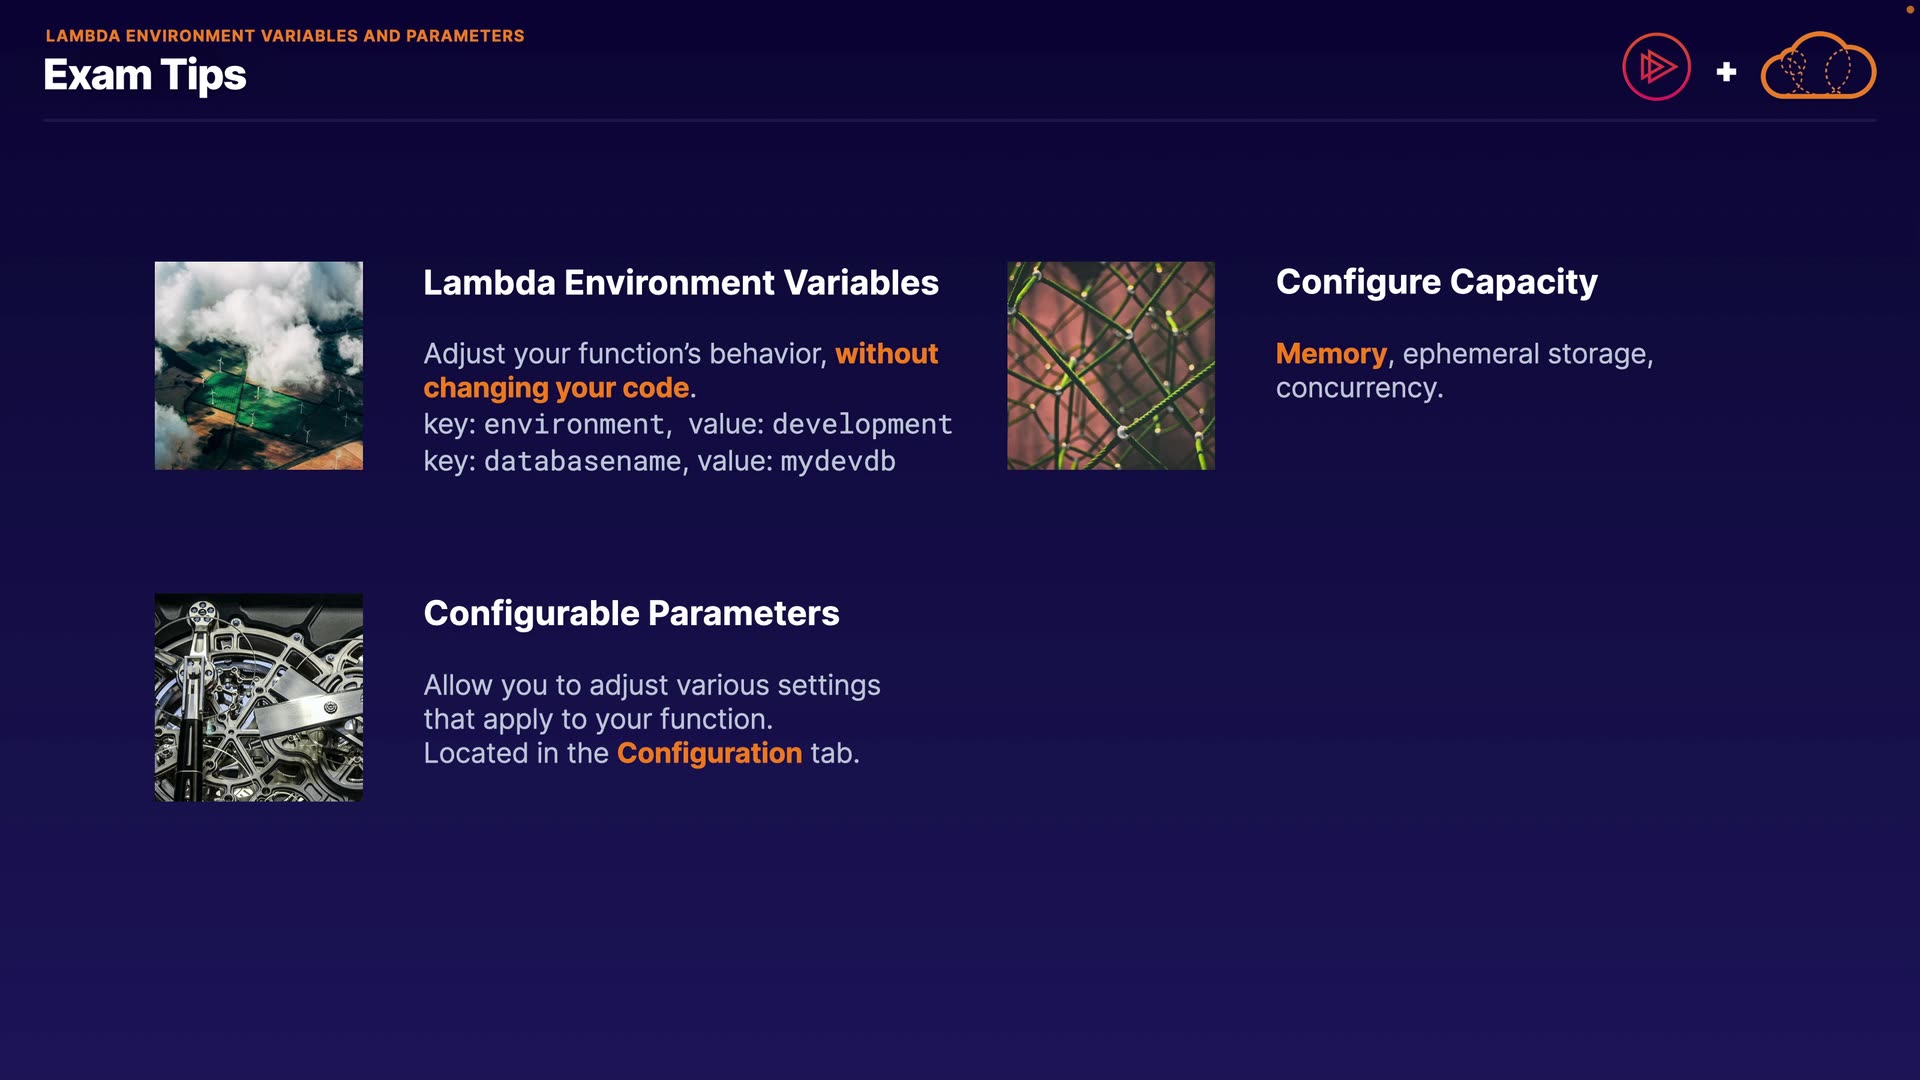This screenshot has width=1920, height=1080.
Task: Select the watch gears mechanism thumbnail
Action: click(x=258, y=697)
